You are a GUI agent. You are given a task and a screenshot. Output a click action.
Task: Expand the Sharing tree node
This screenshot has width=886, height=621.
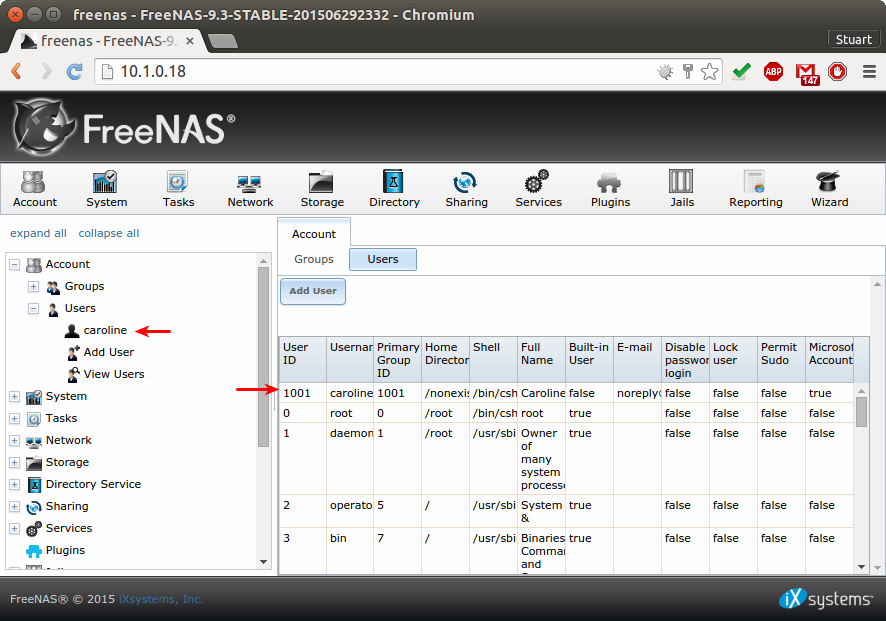coord(15,507)
